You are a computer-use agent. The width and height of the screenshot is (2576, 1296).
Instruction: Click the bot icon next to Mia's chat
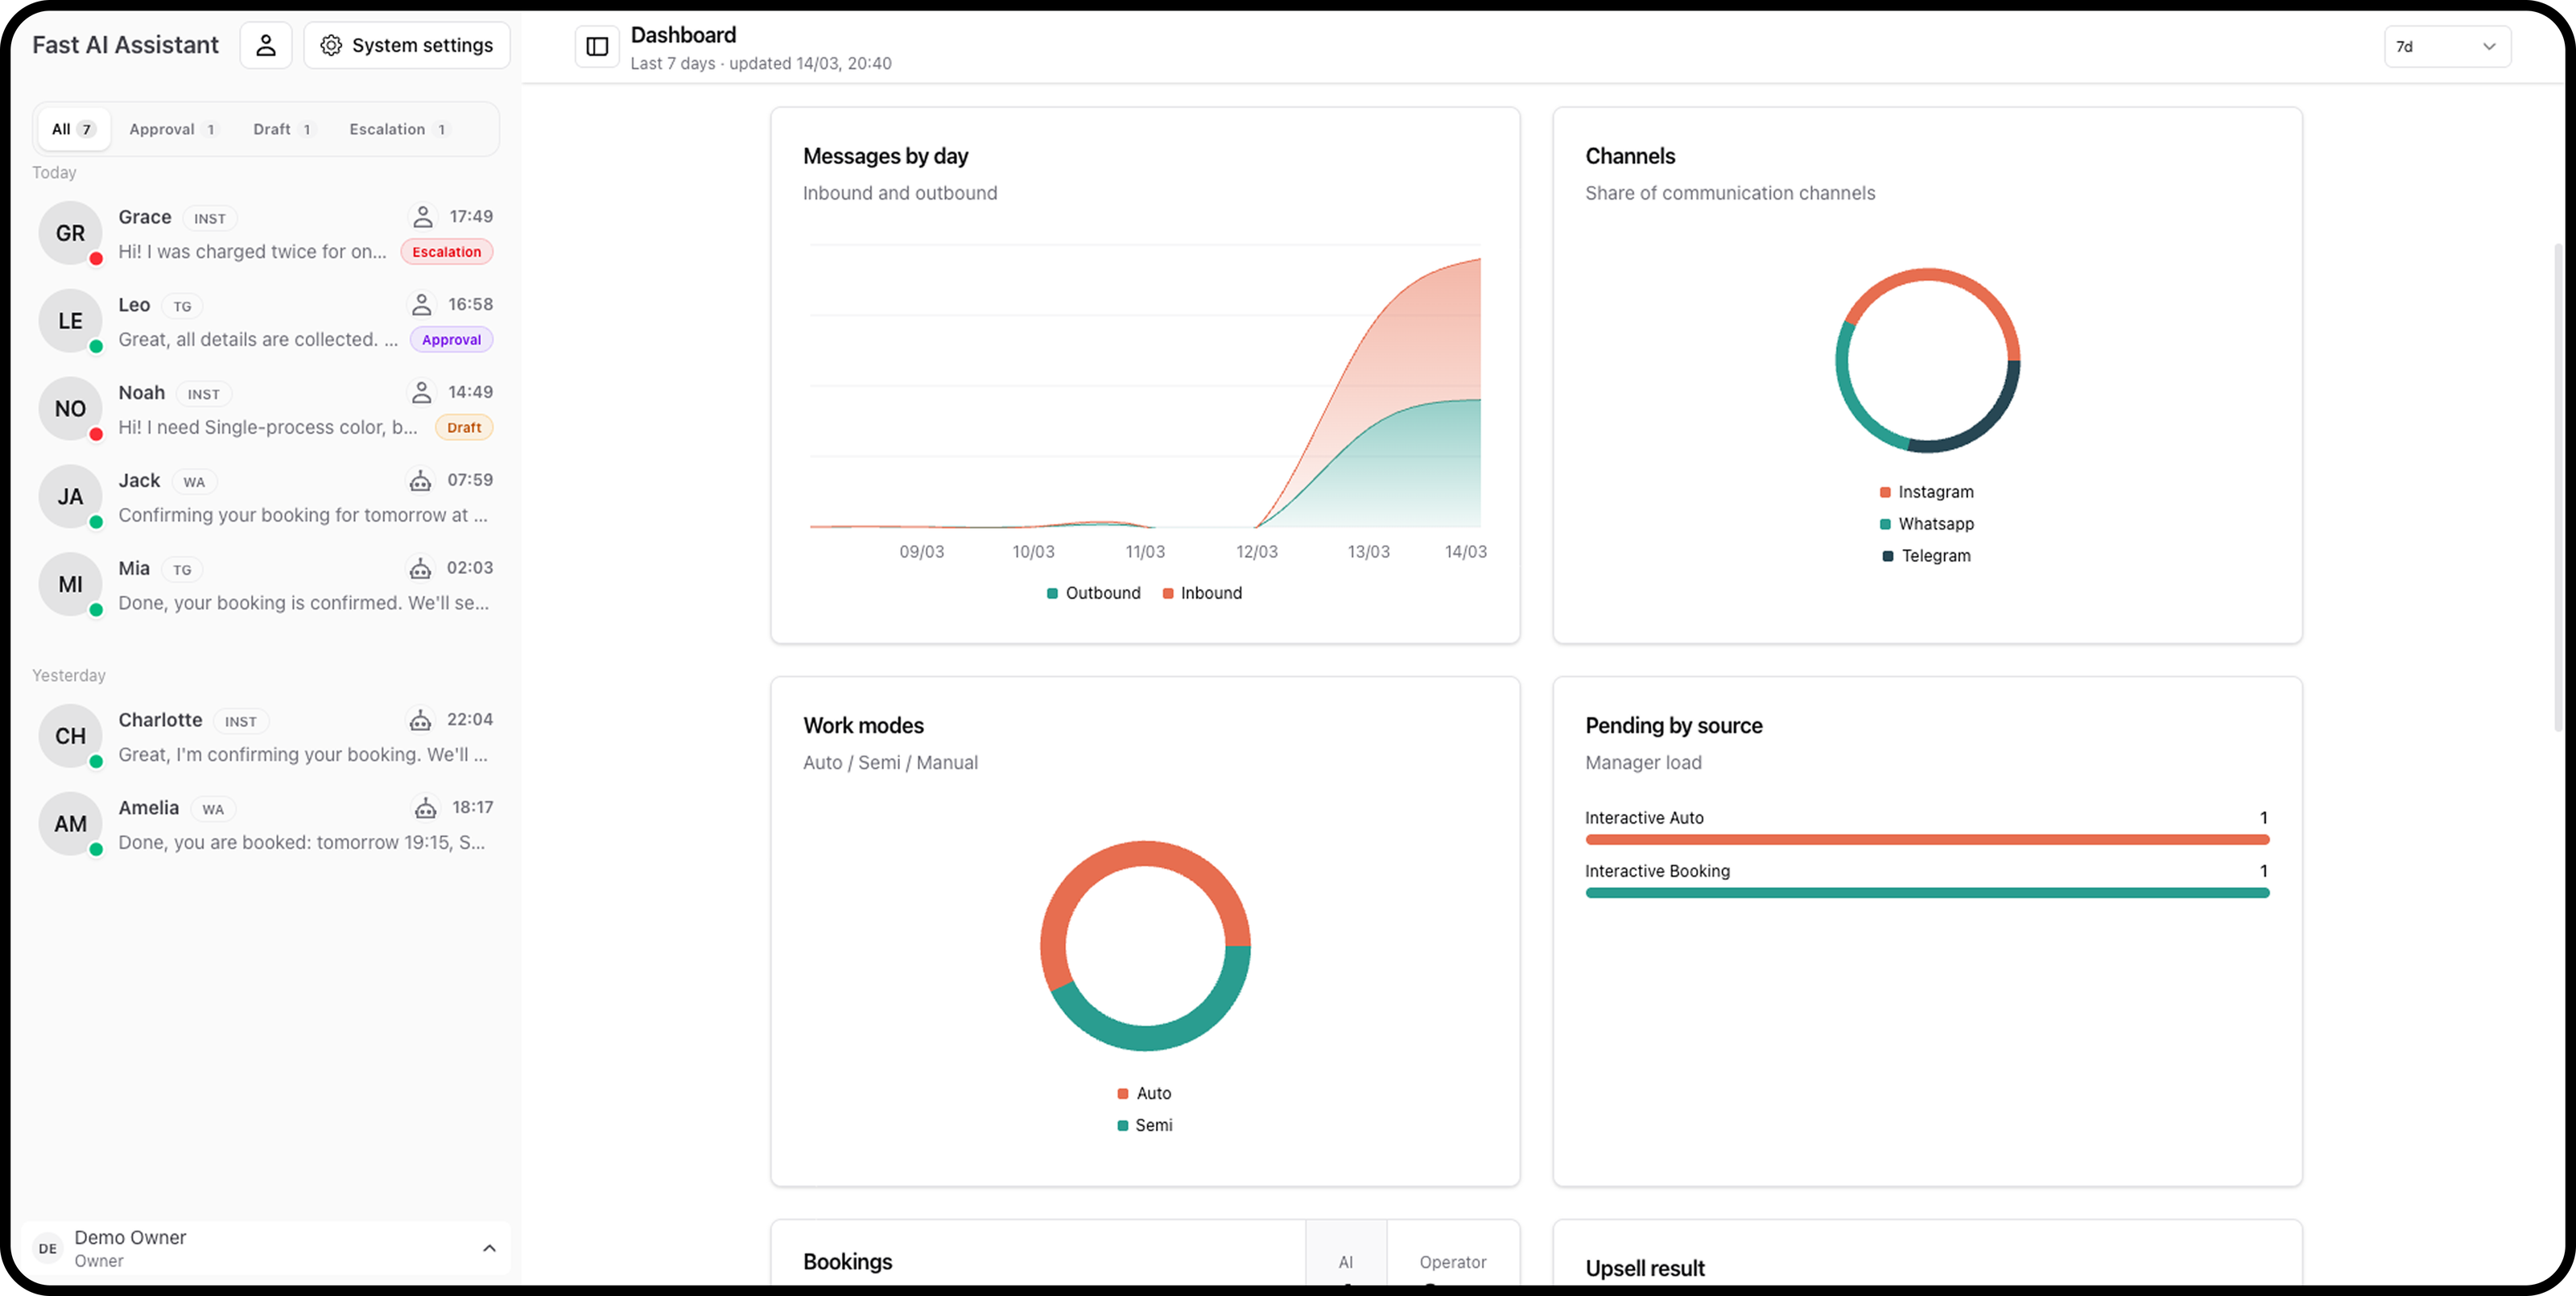pos(420,568)
